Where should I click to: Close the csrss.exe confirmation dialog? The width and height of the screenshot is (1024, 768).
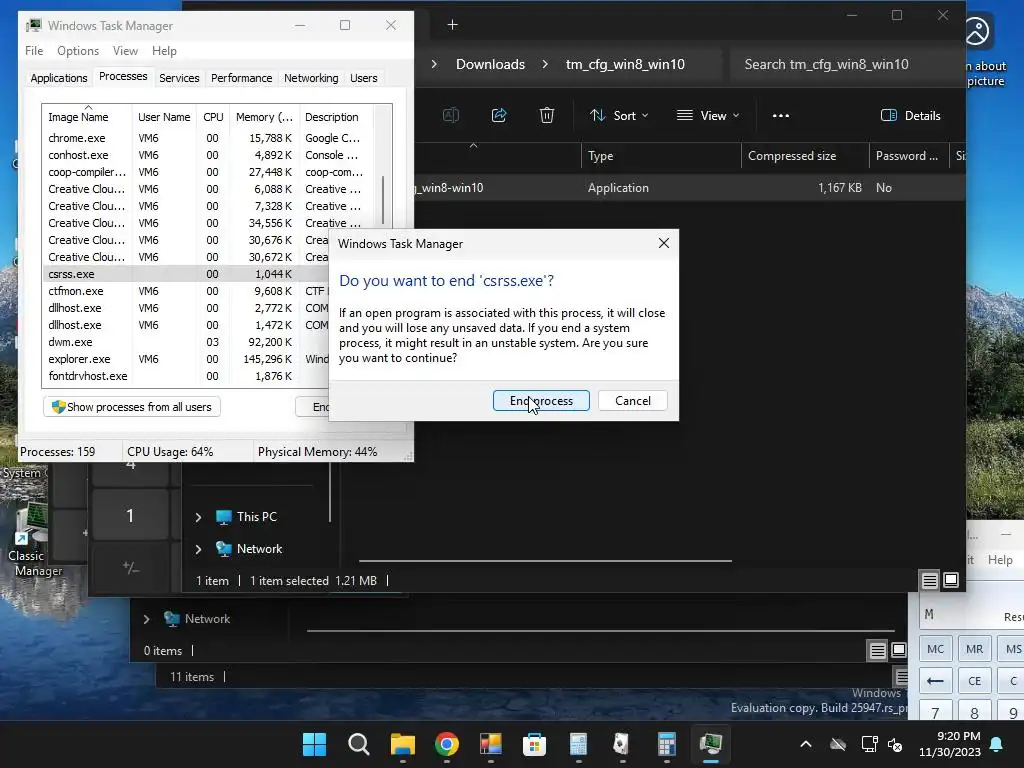[664, 243]
